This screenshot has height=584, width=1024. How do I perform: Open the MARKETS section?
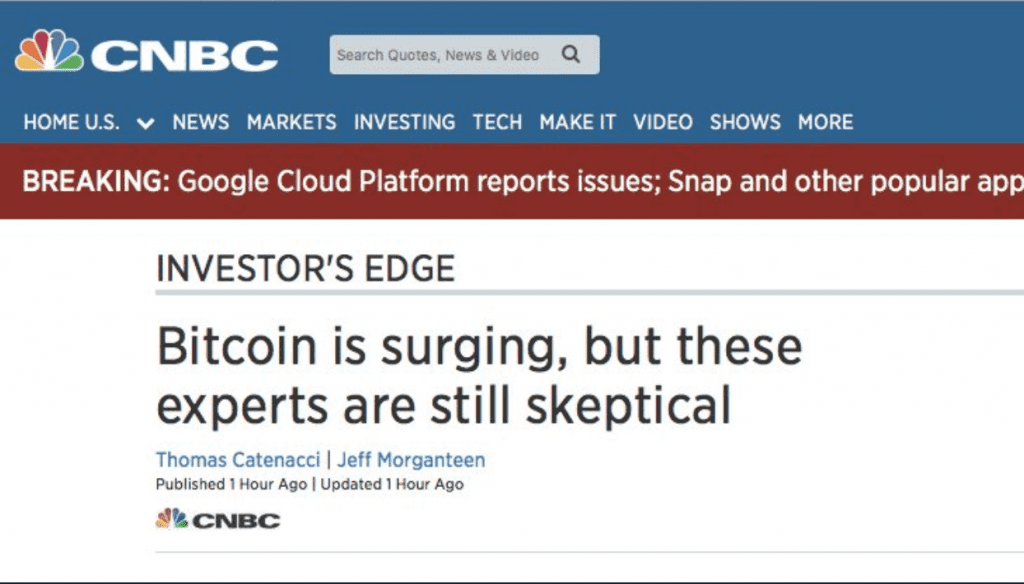click(x=291, y=122)
